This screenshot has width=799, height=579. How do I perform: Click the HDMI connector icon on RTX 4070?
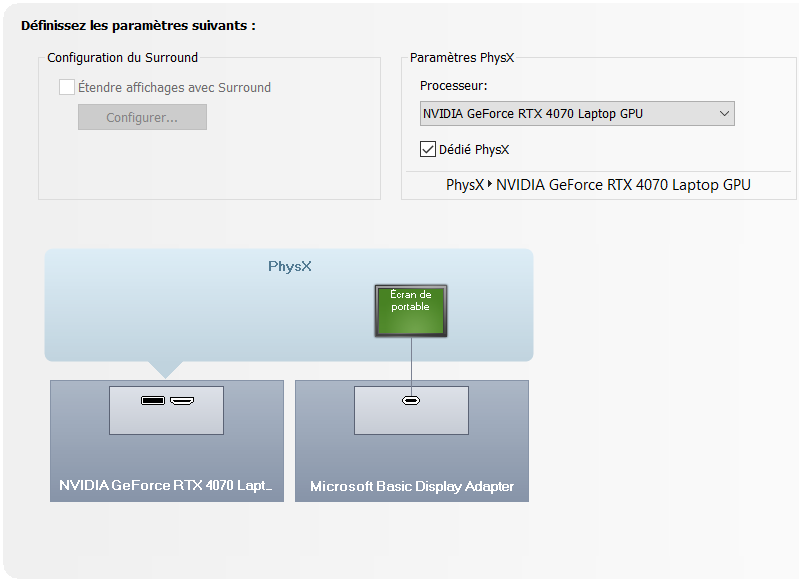point(182,401)
